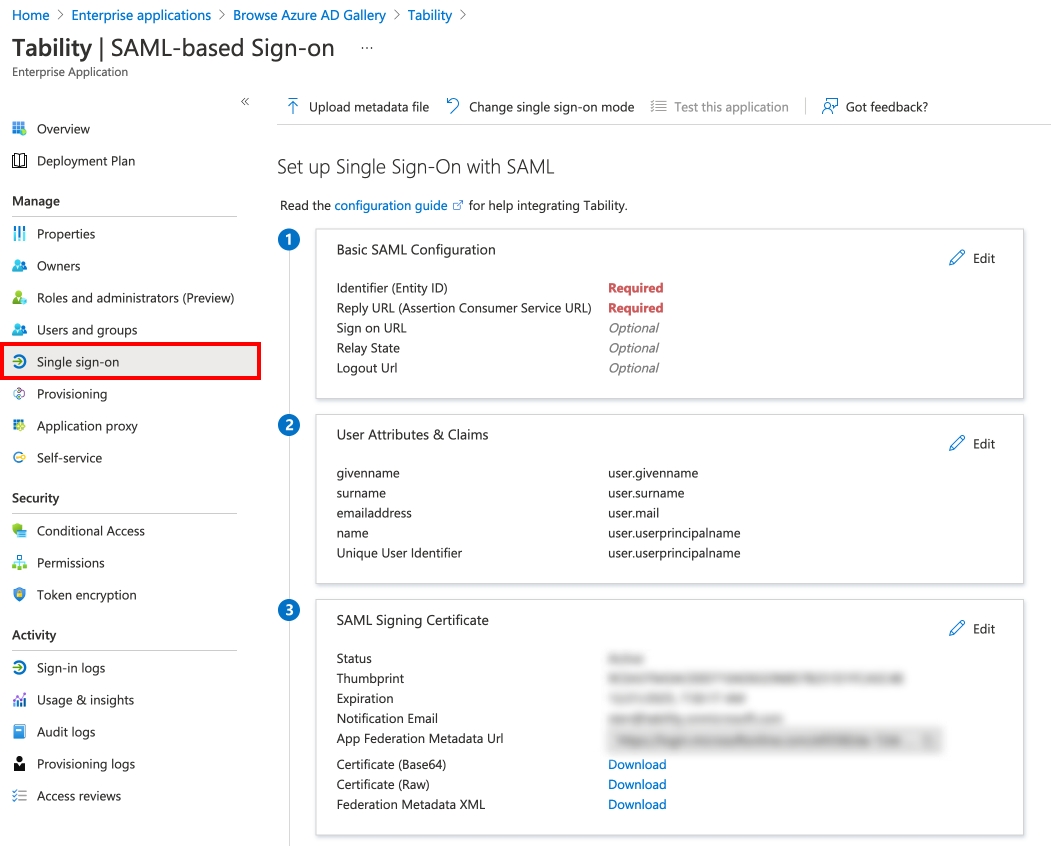Copy the App Federation Metadata Url field
This screenshot has height=846, width=1051.
(x=929, y=740)
